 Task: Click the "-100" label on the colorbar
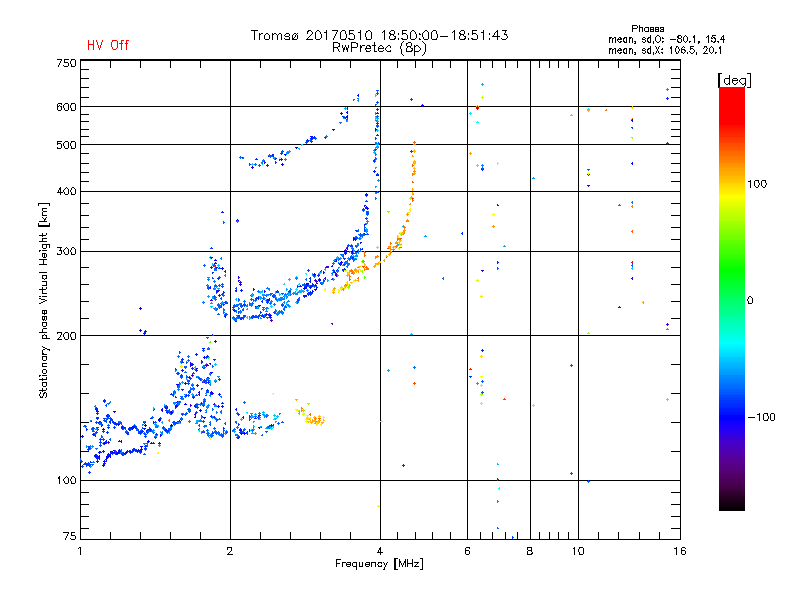click(761, 417)
